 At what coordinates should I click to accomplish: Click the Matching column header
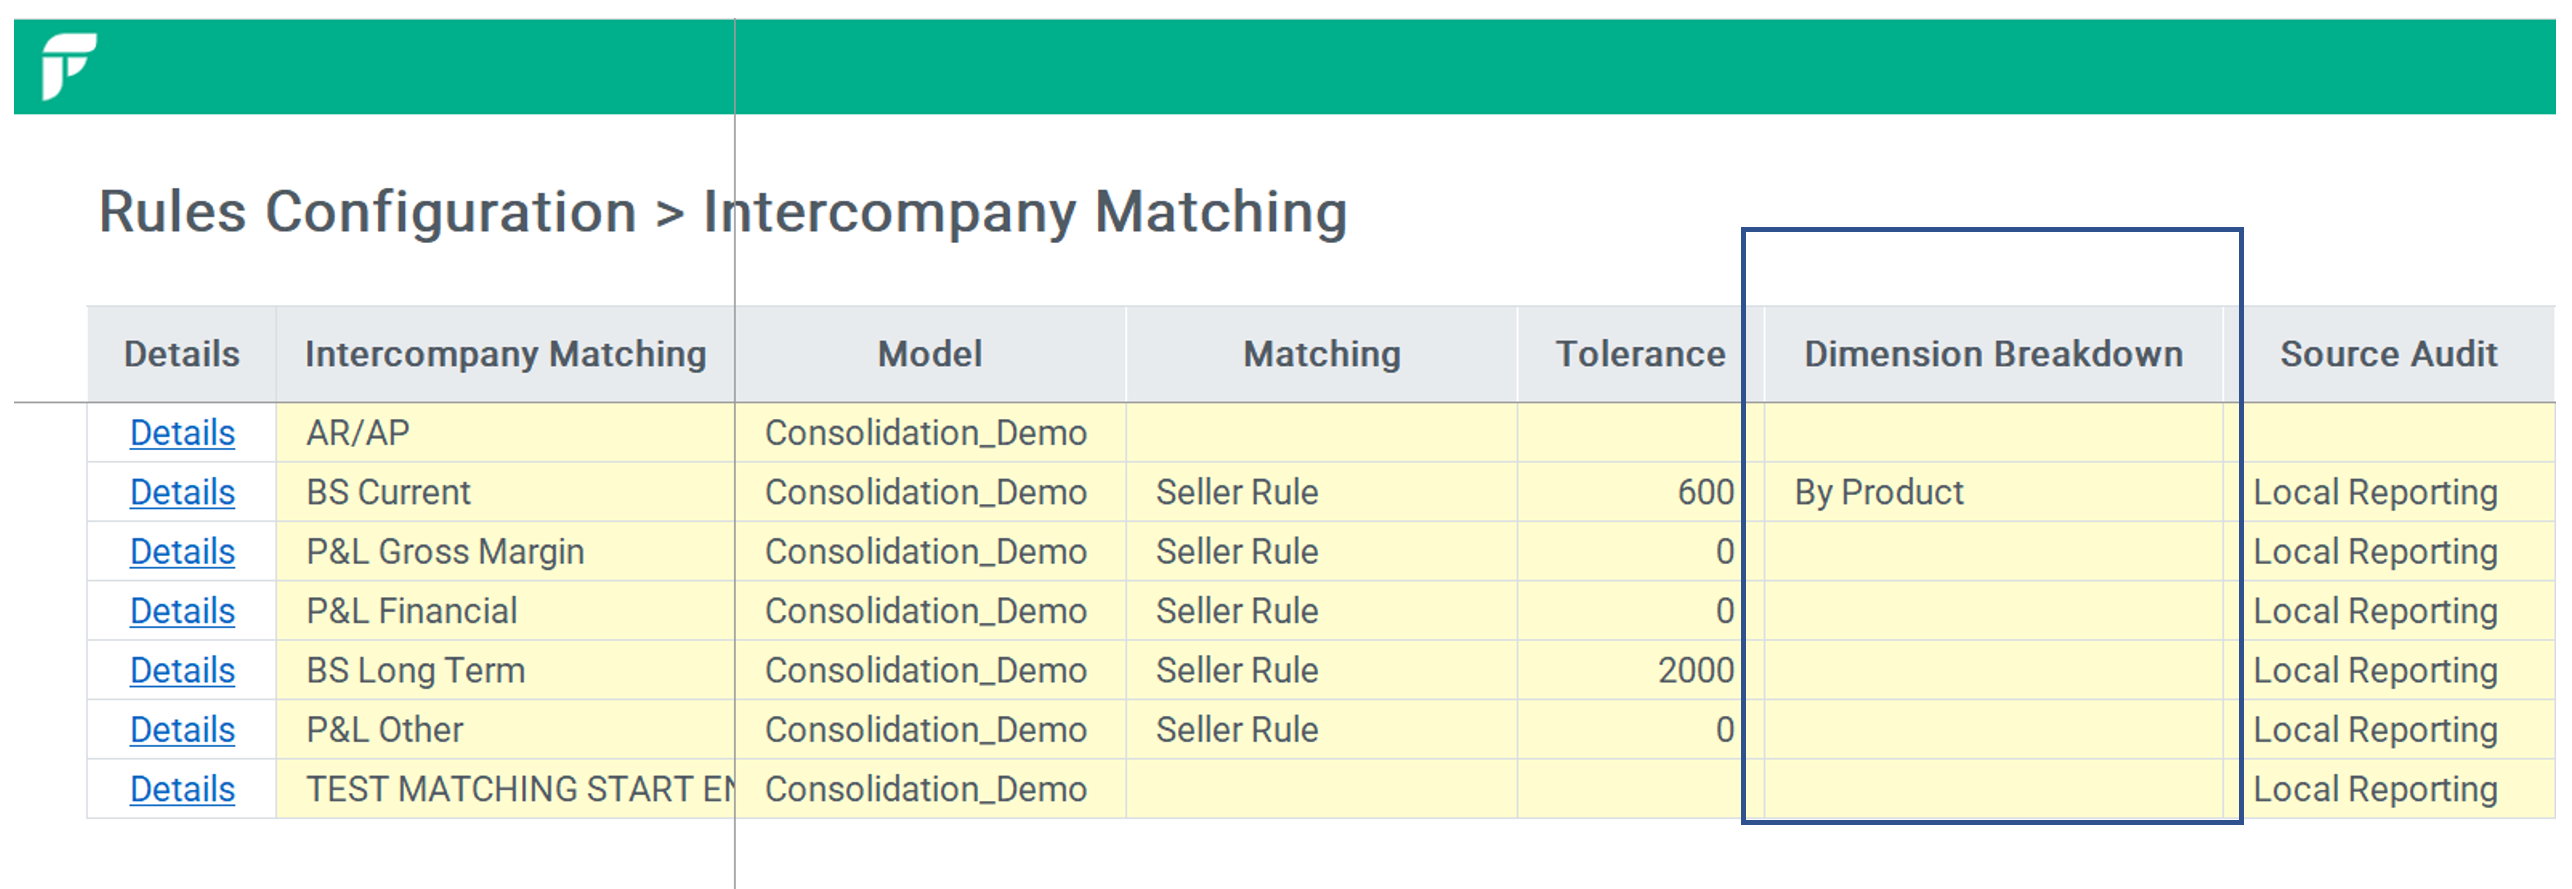click(x=1321, y=354)
